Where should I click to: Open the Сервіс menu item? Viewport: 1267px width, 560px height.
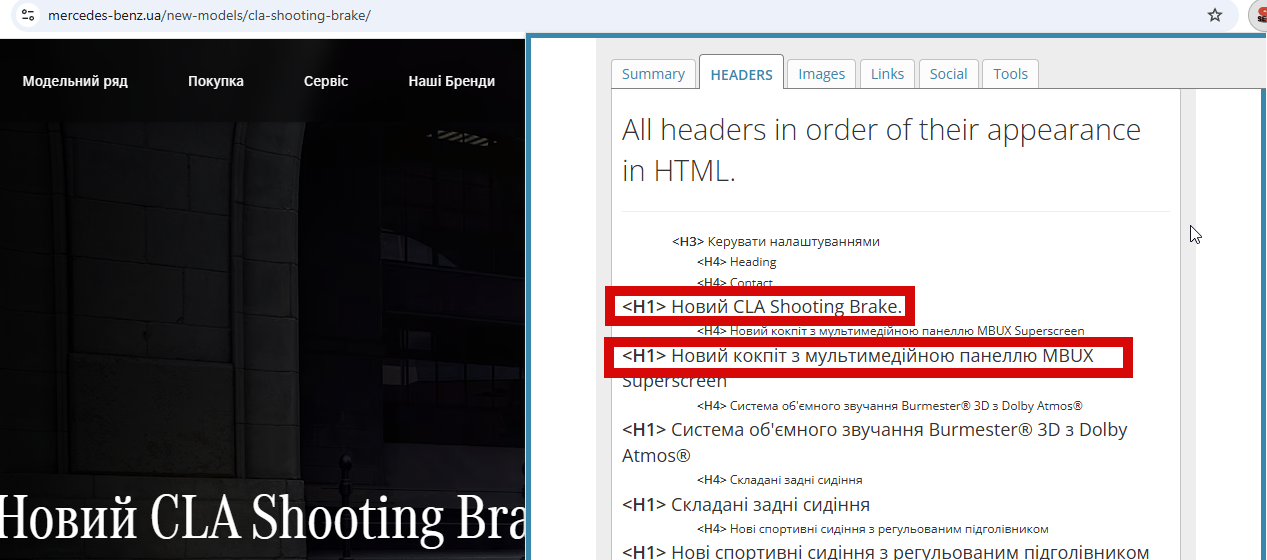coord(326,81)
